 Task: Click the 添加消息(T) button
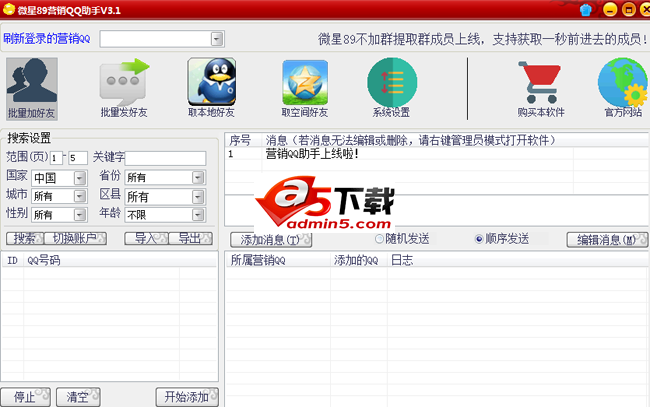click(x=271, y=240)
